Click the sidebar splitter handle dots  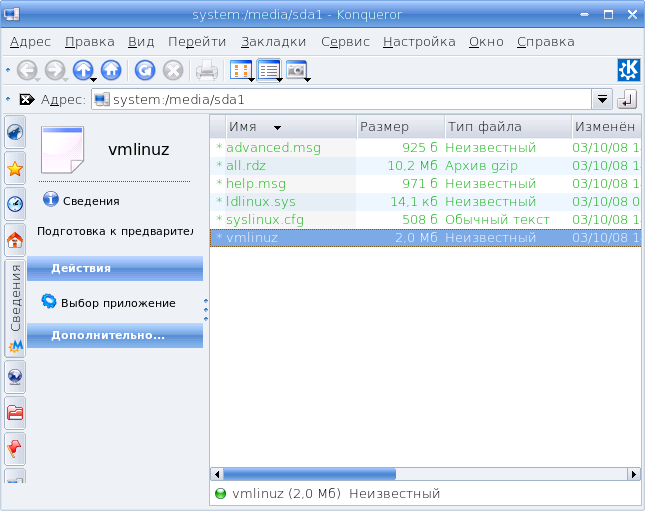(206, 309)
